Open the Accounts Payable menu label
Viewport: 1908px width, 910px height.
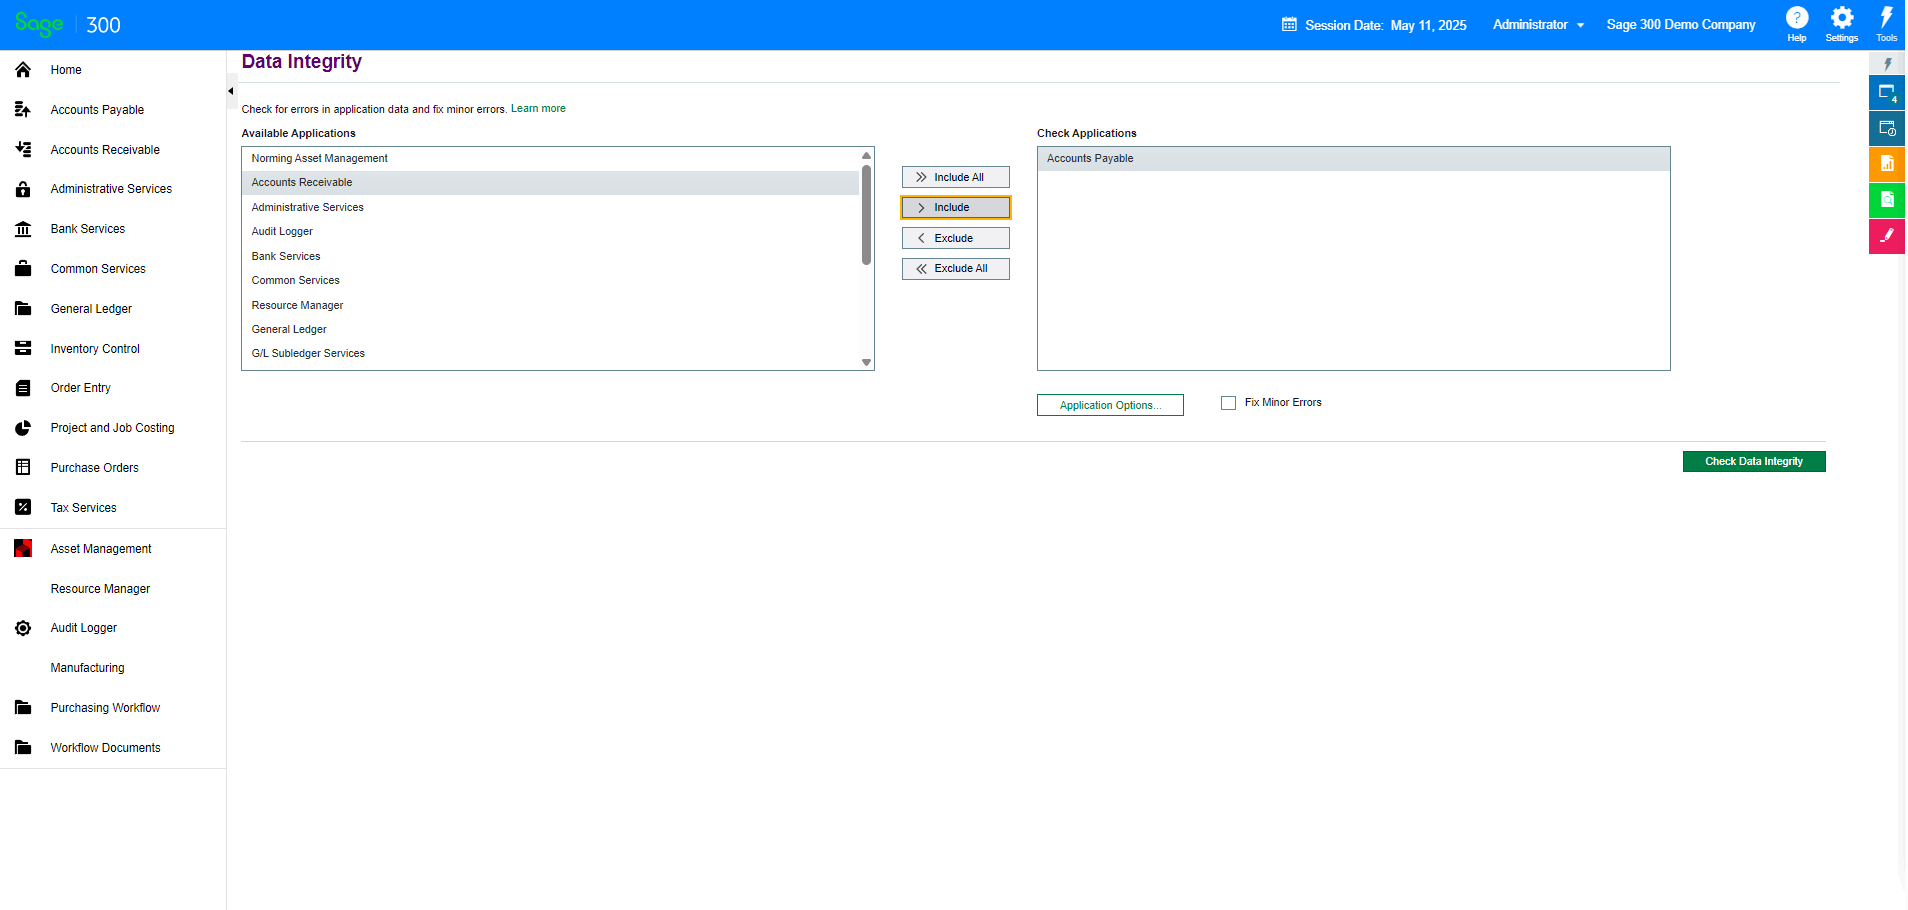(x=98, y=110)
